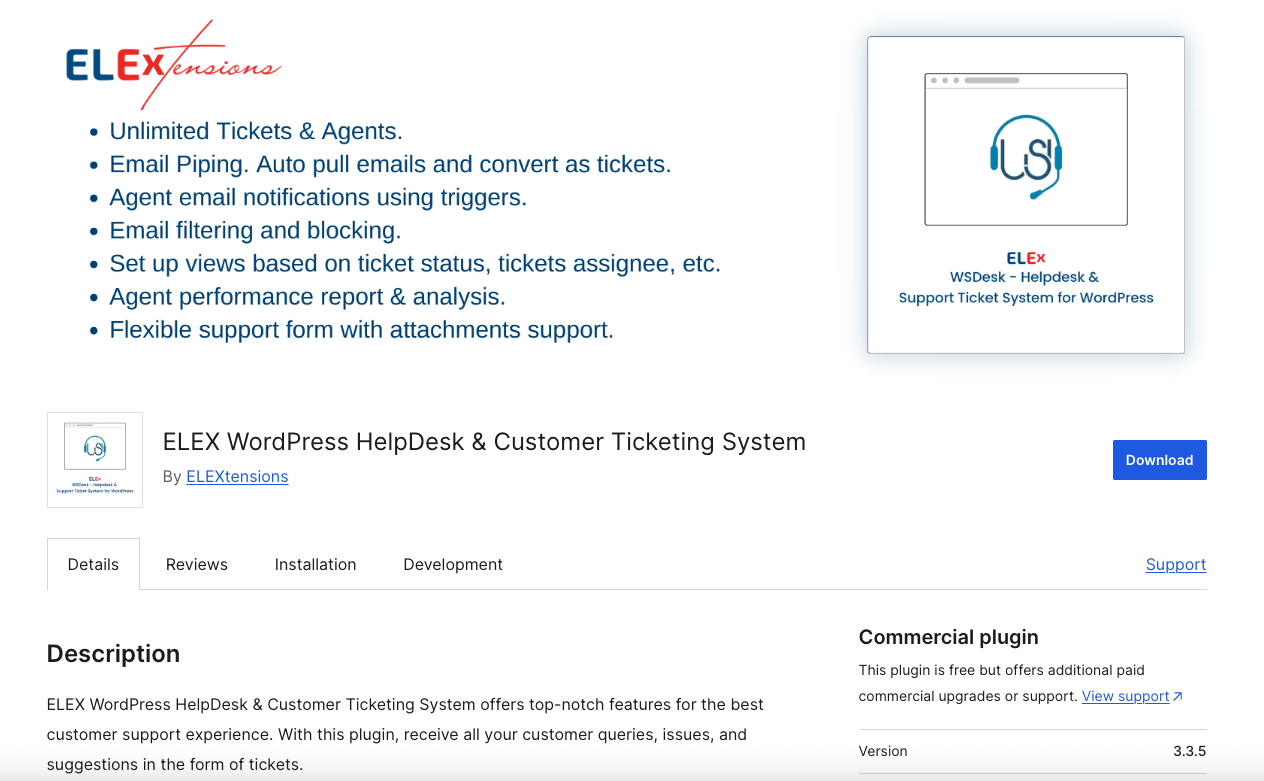Follow the View support link
This screenshot has height=781, width=1264.
pos(1125,696)
